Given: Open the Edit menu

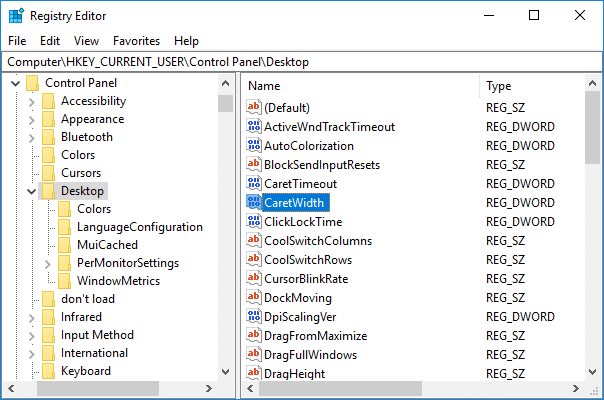Looking at the screenshot, I should point(50,41).
